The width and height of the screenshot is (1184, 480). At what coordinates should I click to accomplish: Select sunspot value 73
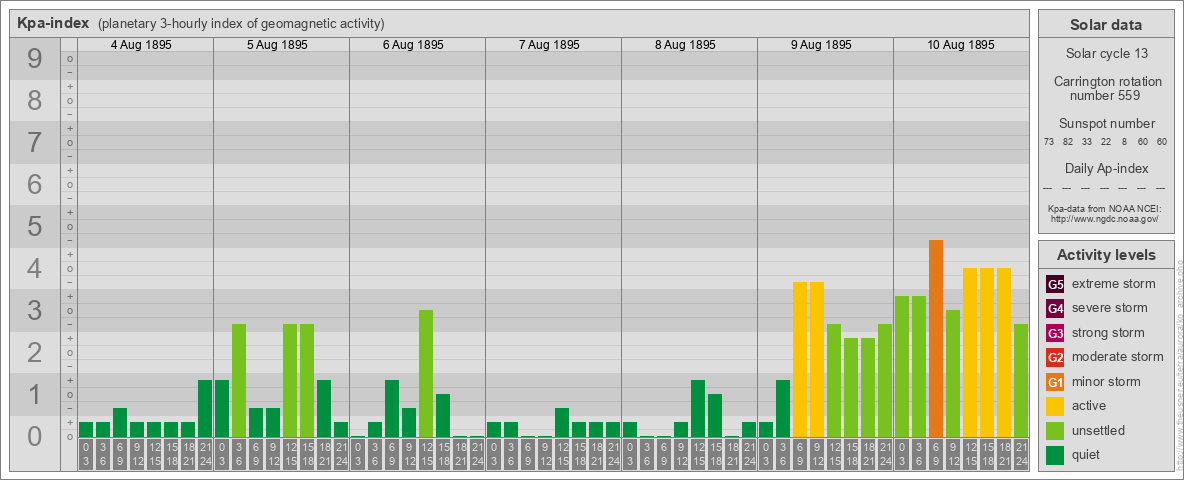1049,142
